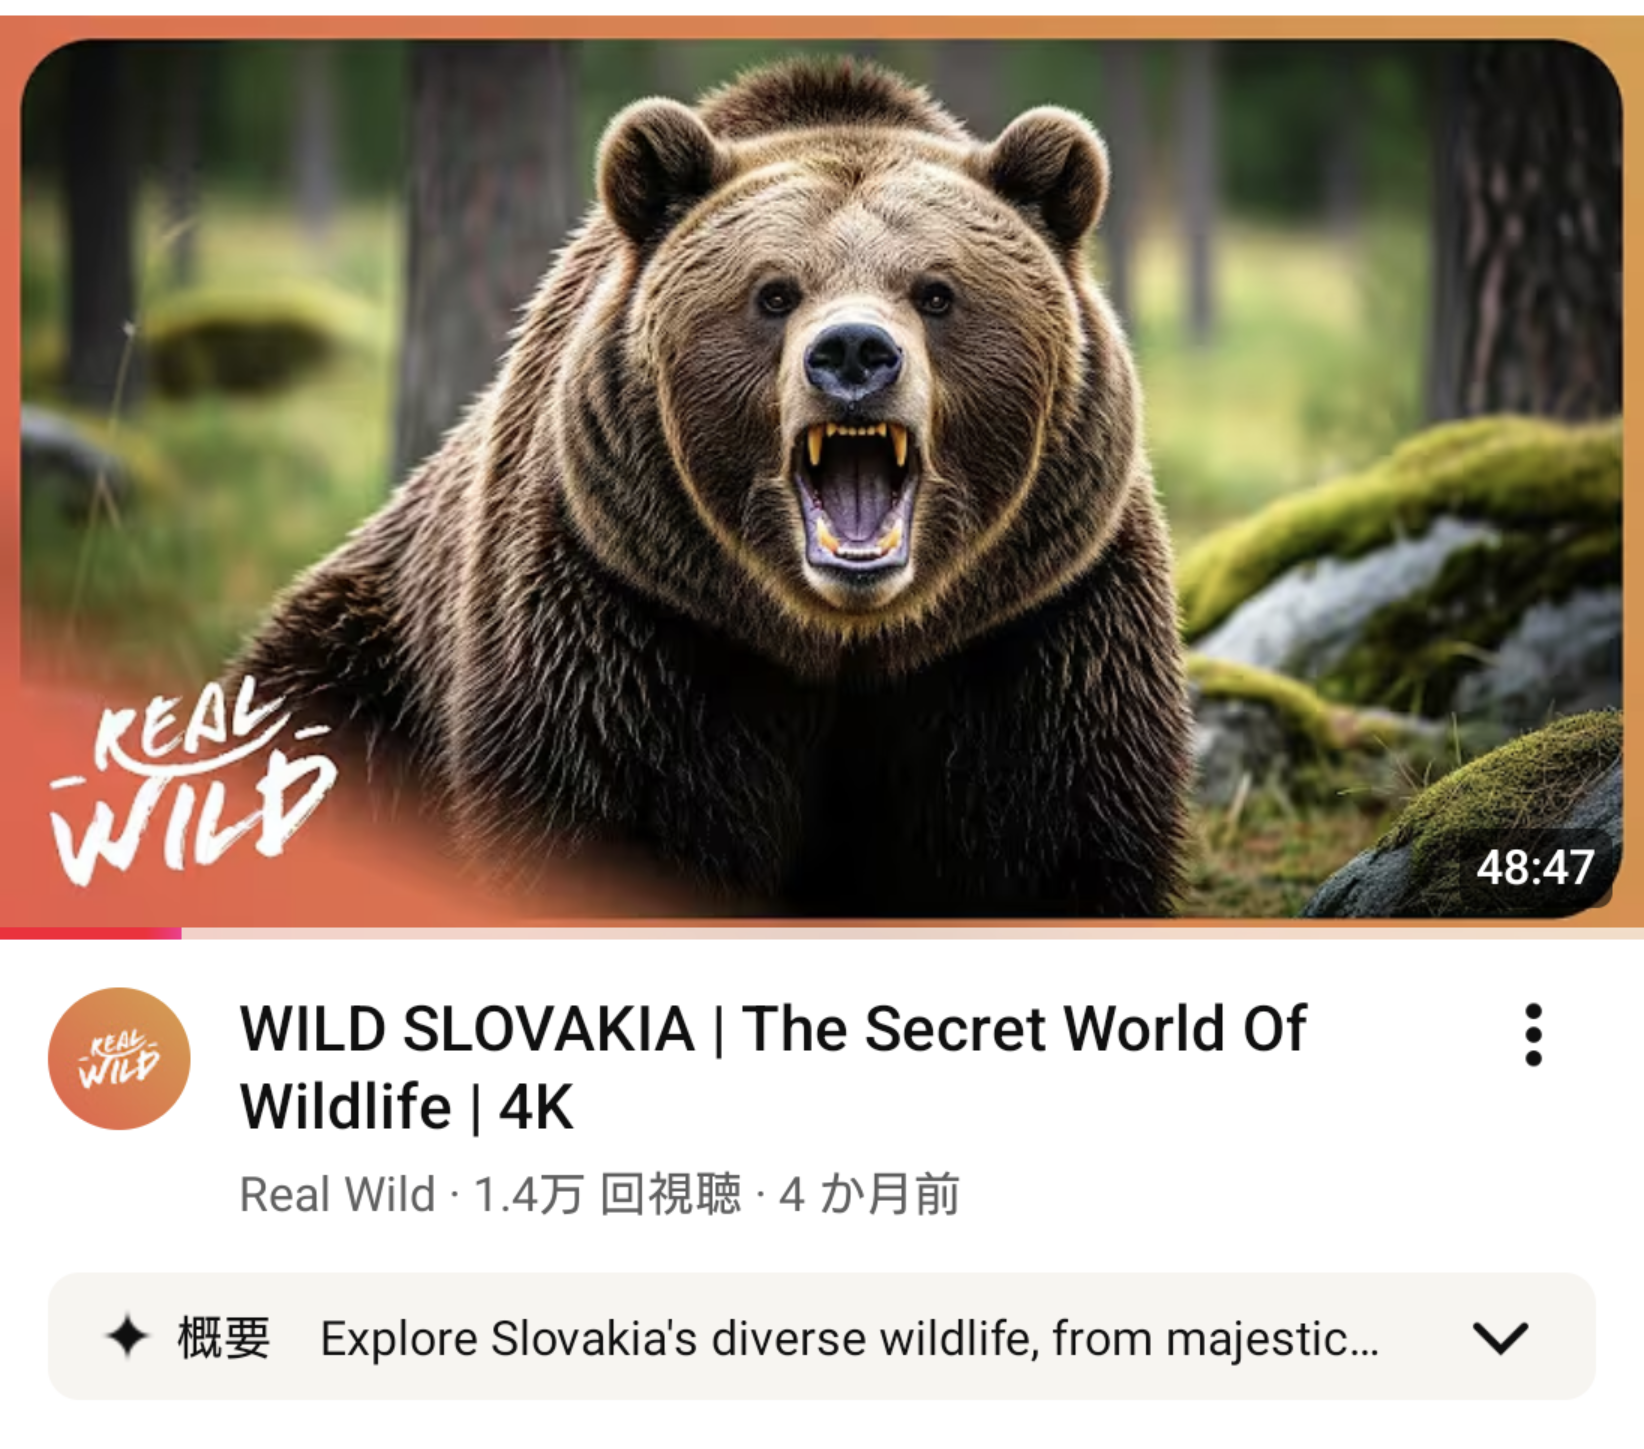Tap the Real Wild channel avatar
Image resolution: width=1644 pixels, height=1449 pixels.
[x=119, y=1058]
